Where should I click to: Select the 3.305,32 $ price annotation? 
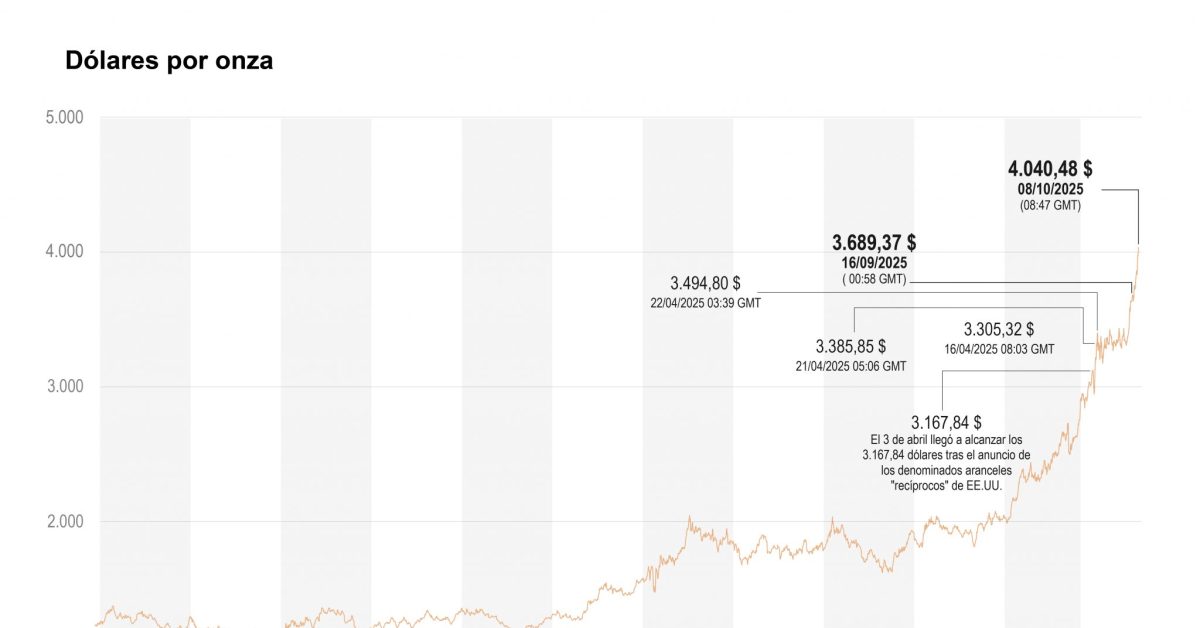pos(998,329)
